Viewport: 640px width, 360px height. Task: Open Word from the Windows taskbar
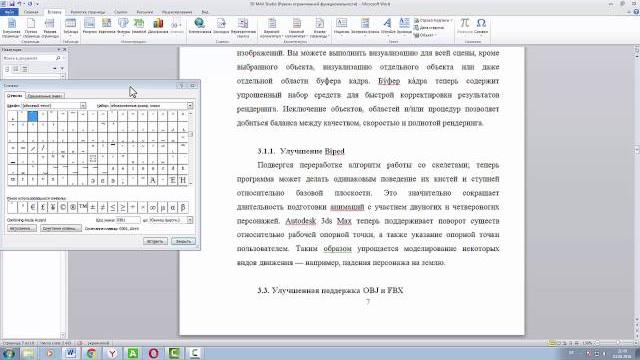tap(71, 353)
